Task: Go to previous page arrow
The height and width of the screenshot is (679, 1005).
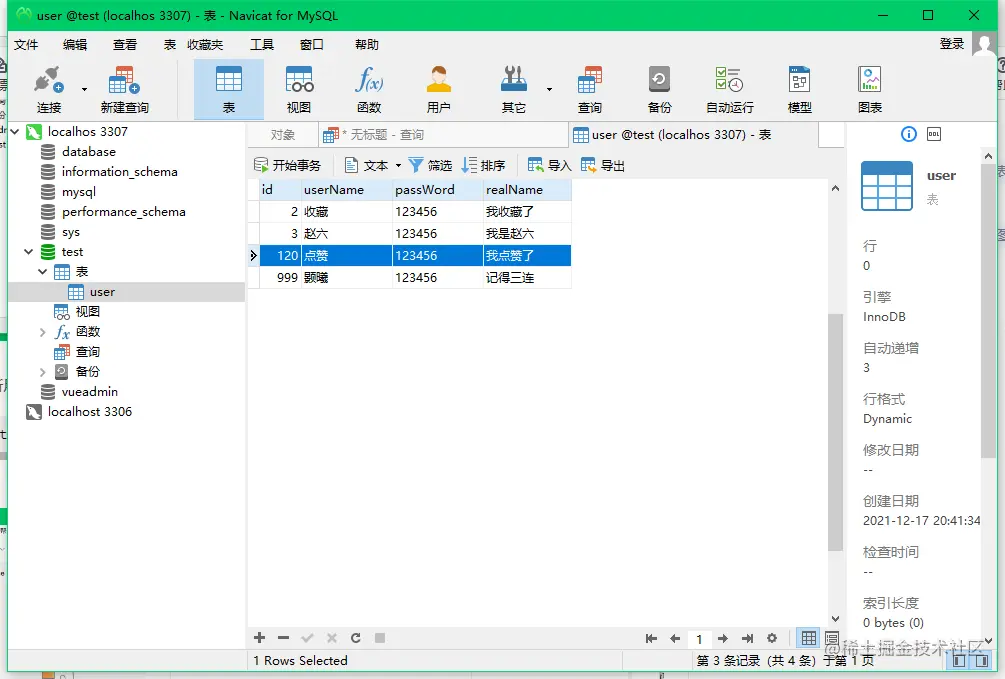Action: (x=675, y=639)
